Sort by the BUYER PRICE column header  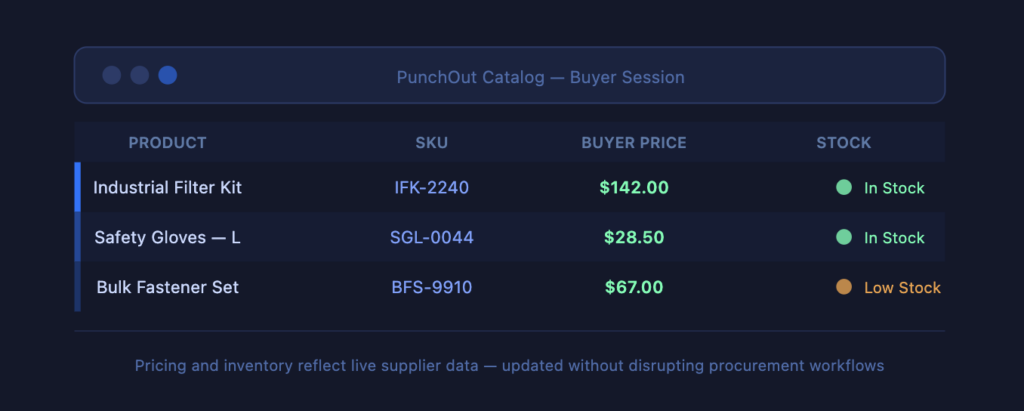(x=634, y=143)
